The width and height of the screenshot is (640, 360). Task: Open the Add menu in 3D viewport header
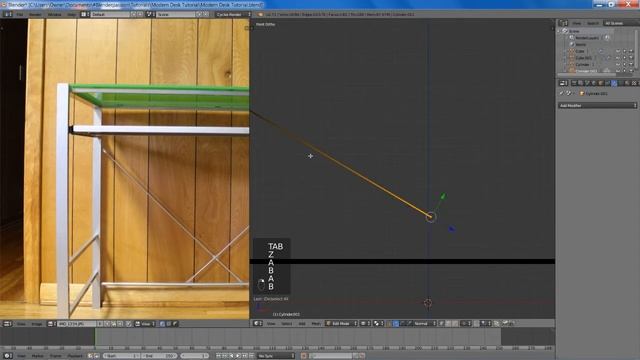click(302, 323)
